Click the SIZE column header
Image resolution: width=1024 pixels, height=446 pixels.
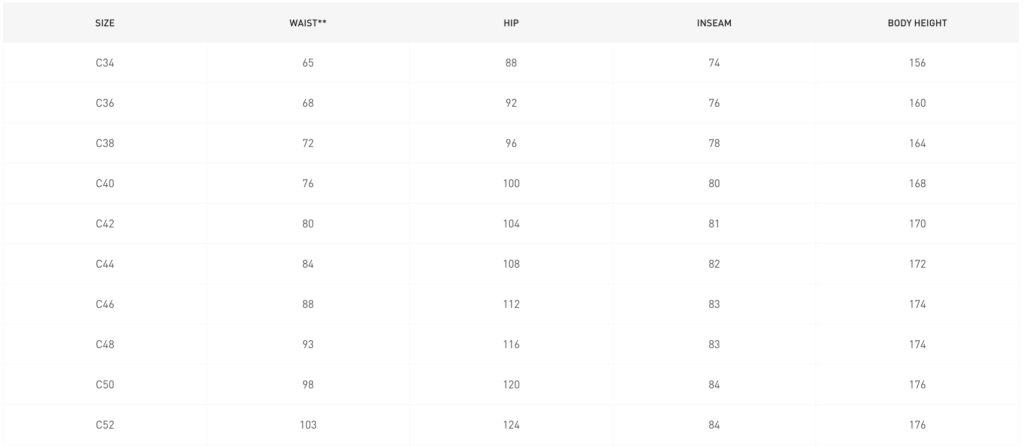(104, 23)
